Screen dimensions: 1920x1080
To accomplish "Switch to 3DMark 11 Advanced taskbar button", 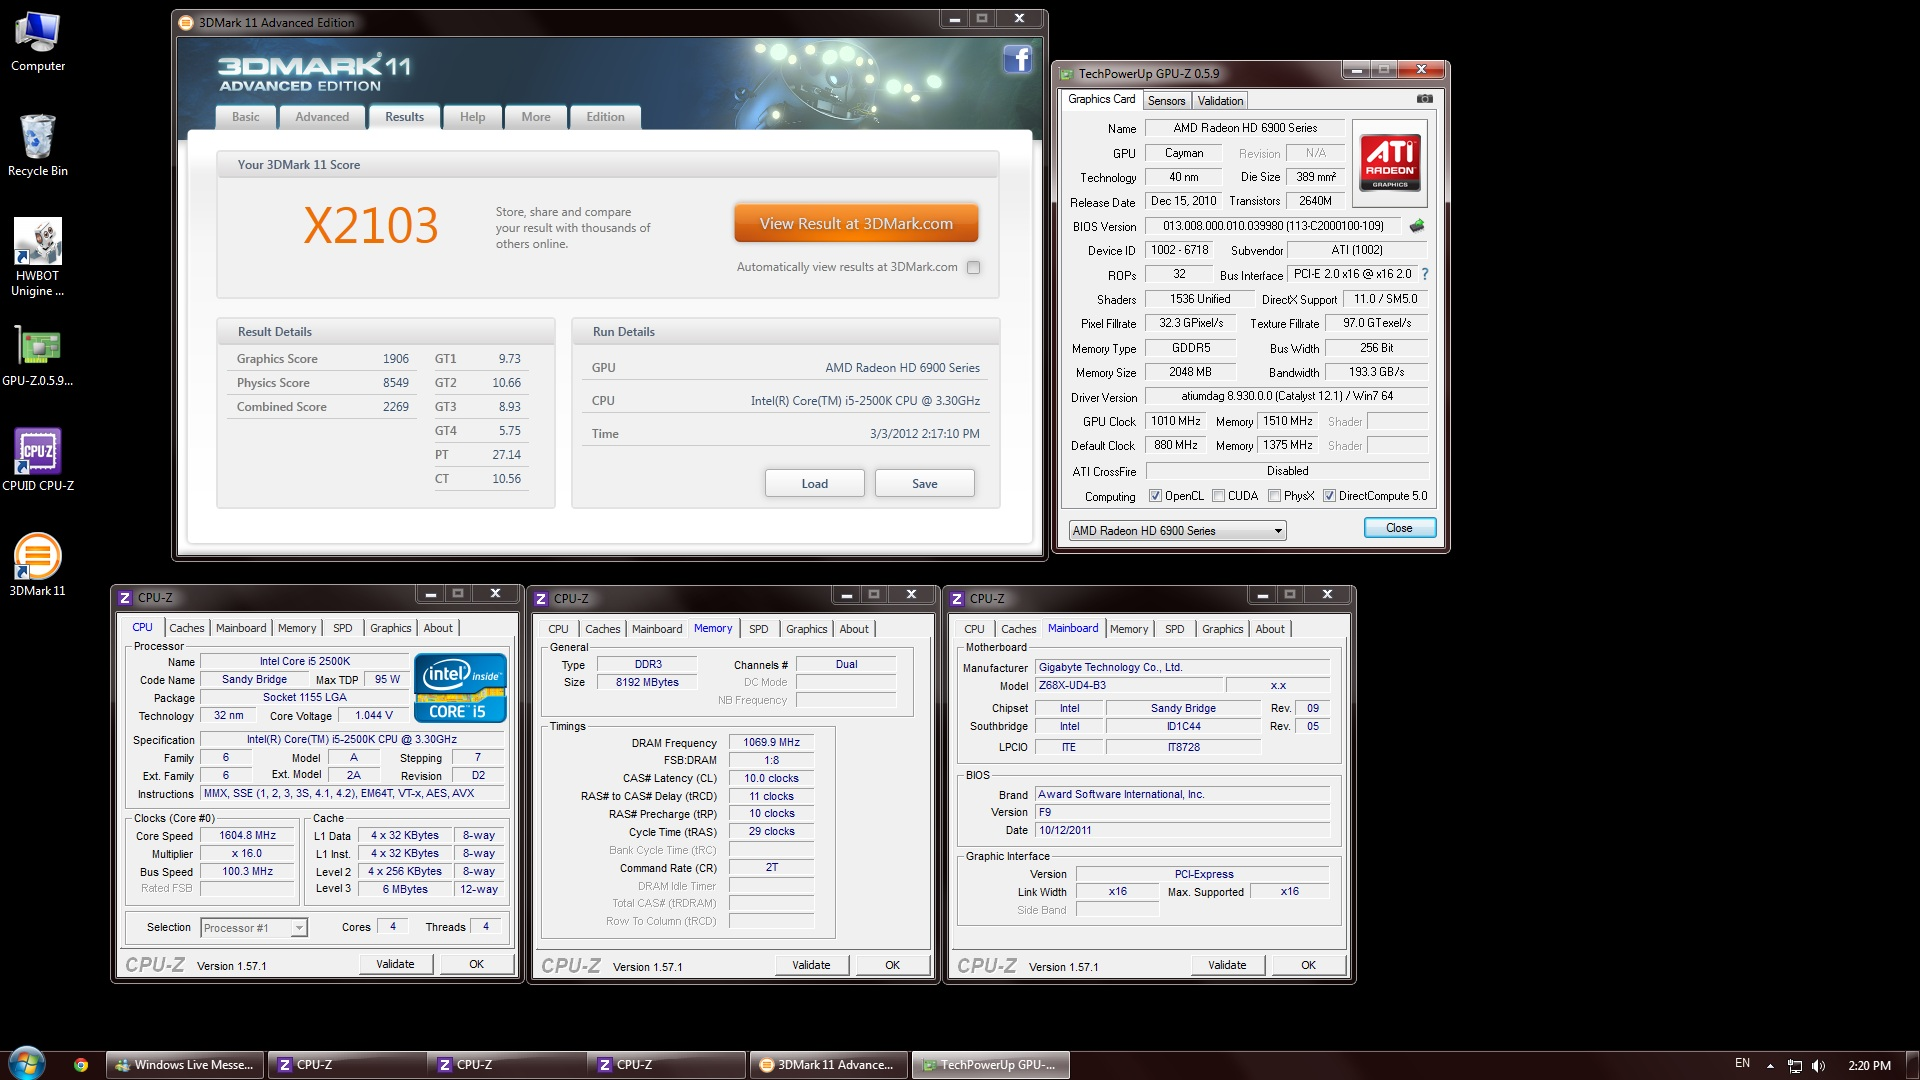I will tap(828, 1065).
